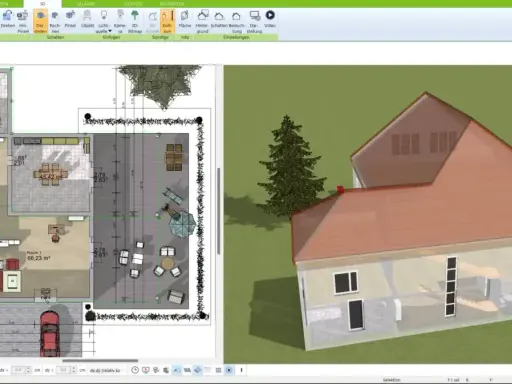Screen dimensions: 512x384
Task: Click the Lichtquelle light bulb icon
Action: click(x=104, y=16)
